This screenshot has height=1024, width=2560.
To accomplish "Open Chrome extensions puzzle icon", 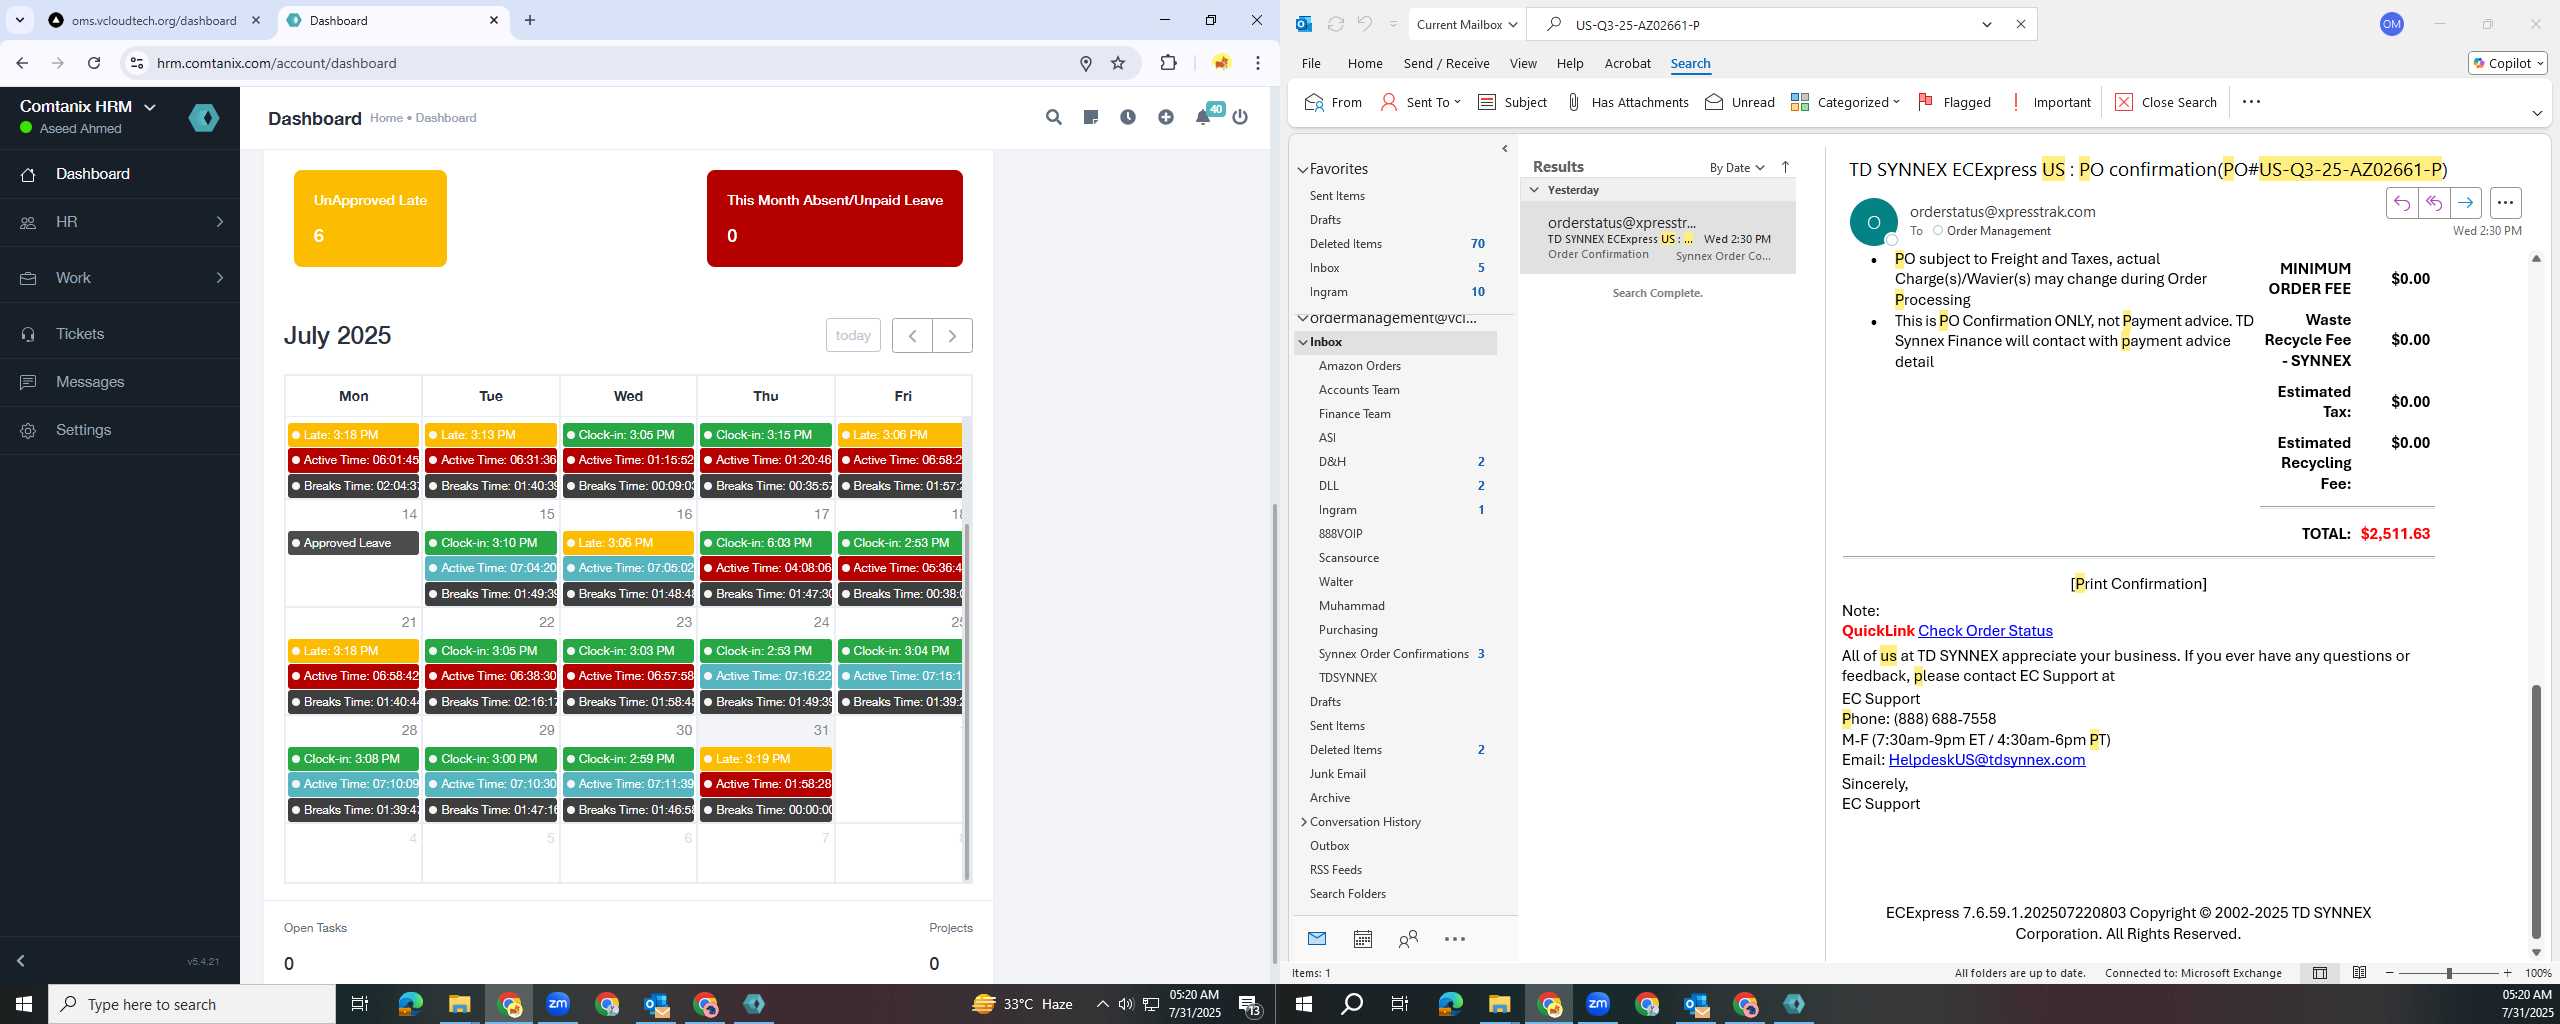I will click(x=1168, y=63).
